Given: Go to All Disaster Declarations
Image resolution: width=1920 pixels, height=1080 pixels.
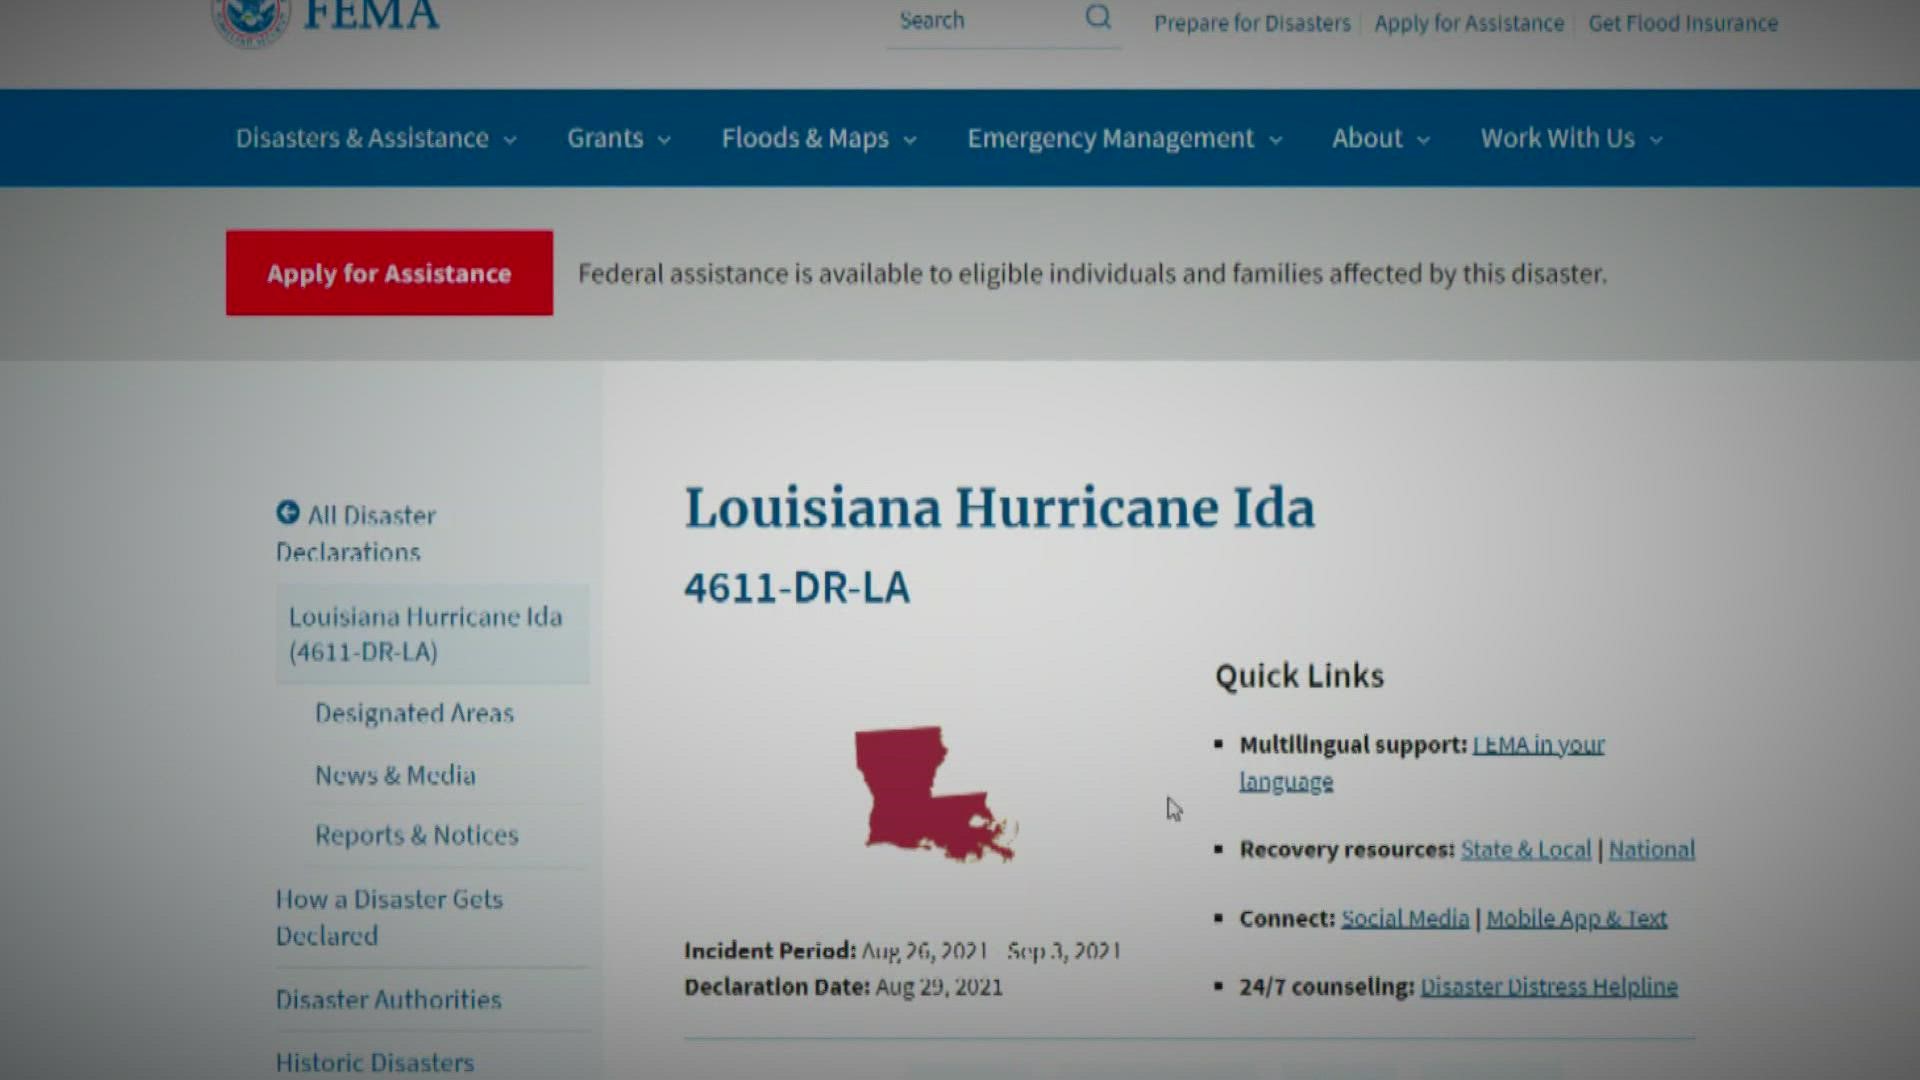Looking at the screenshot, I should click(356, 533).
